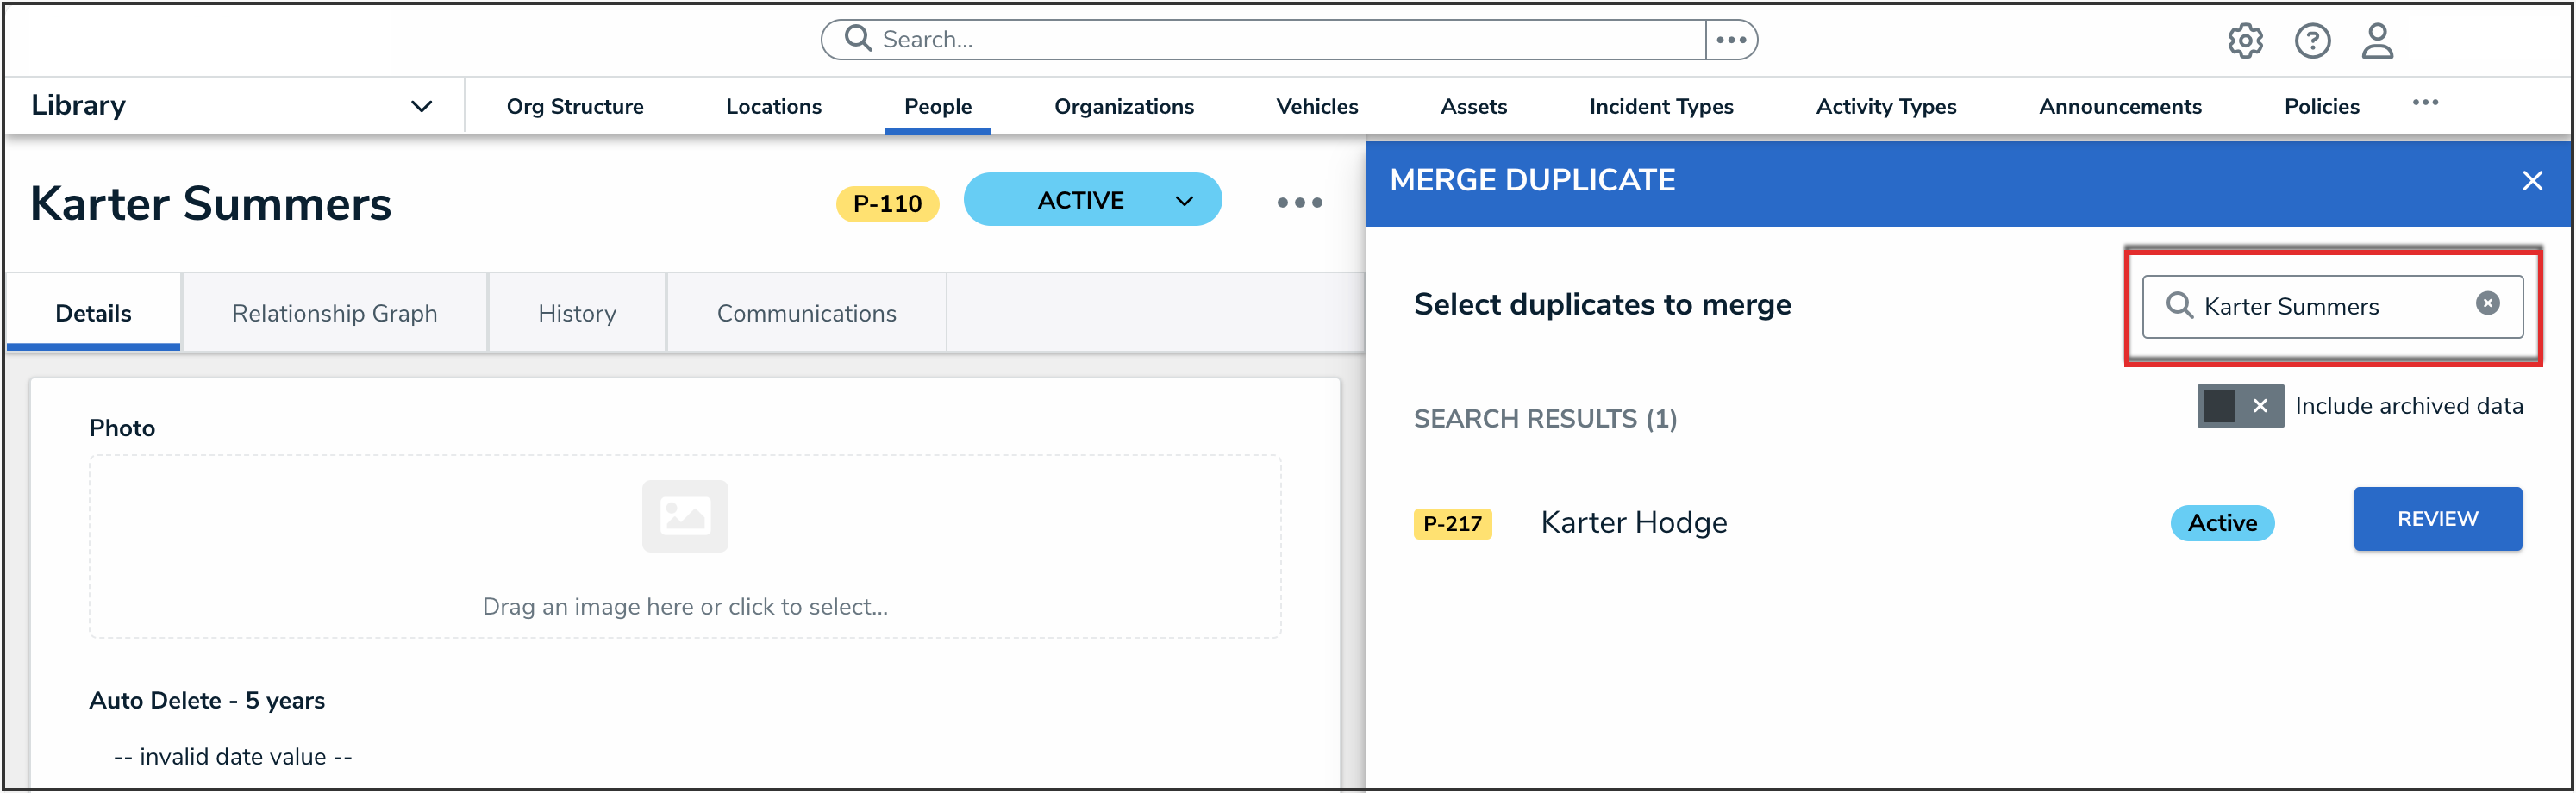Screen dimensions: 2576x793
Task: Toggle Include archived data switch
Action: (2239, 406)
